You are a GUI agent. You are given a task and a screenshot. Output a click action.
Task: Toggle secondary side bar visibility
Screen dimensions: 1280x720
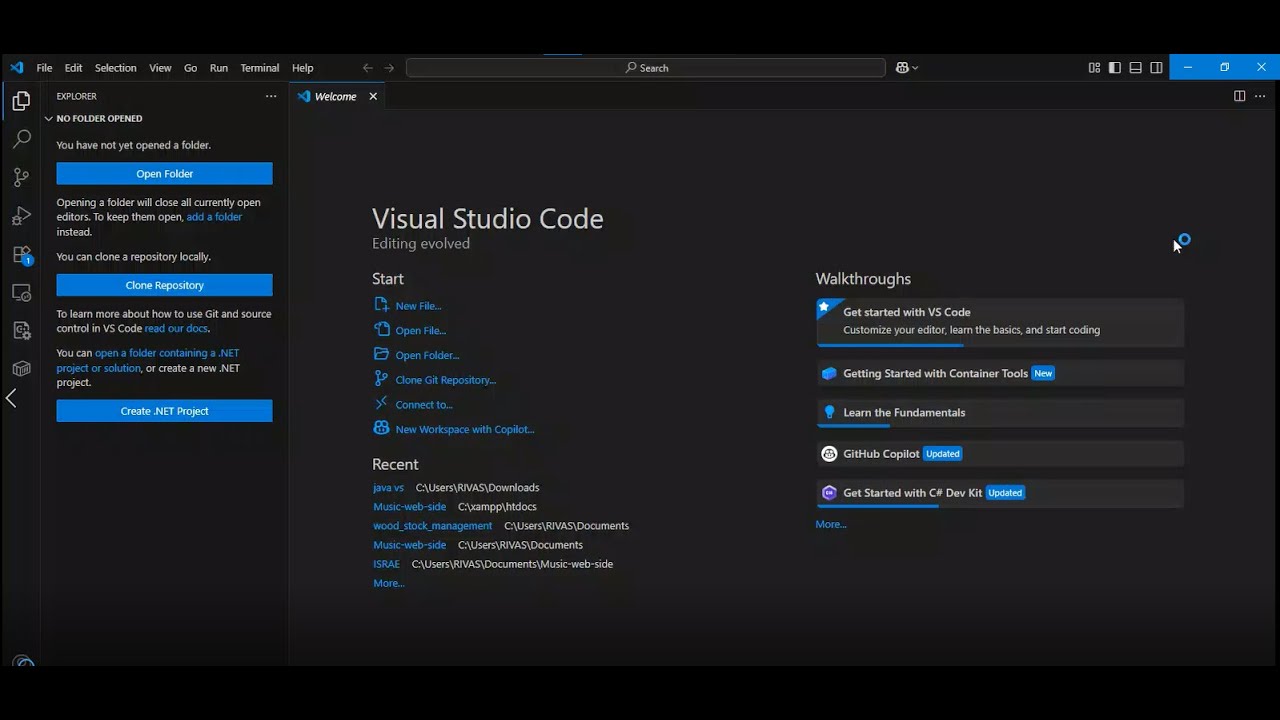click(x=1157, y=68)
